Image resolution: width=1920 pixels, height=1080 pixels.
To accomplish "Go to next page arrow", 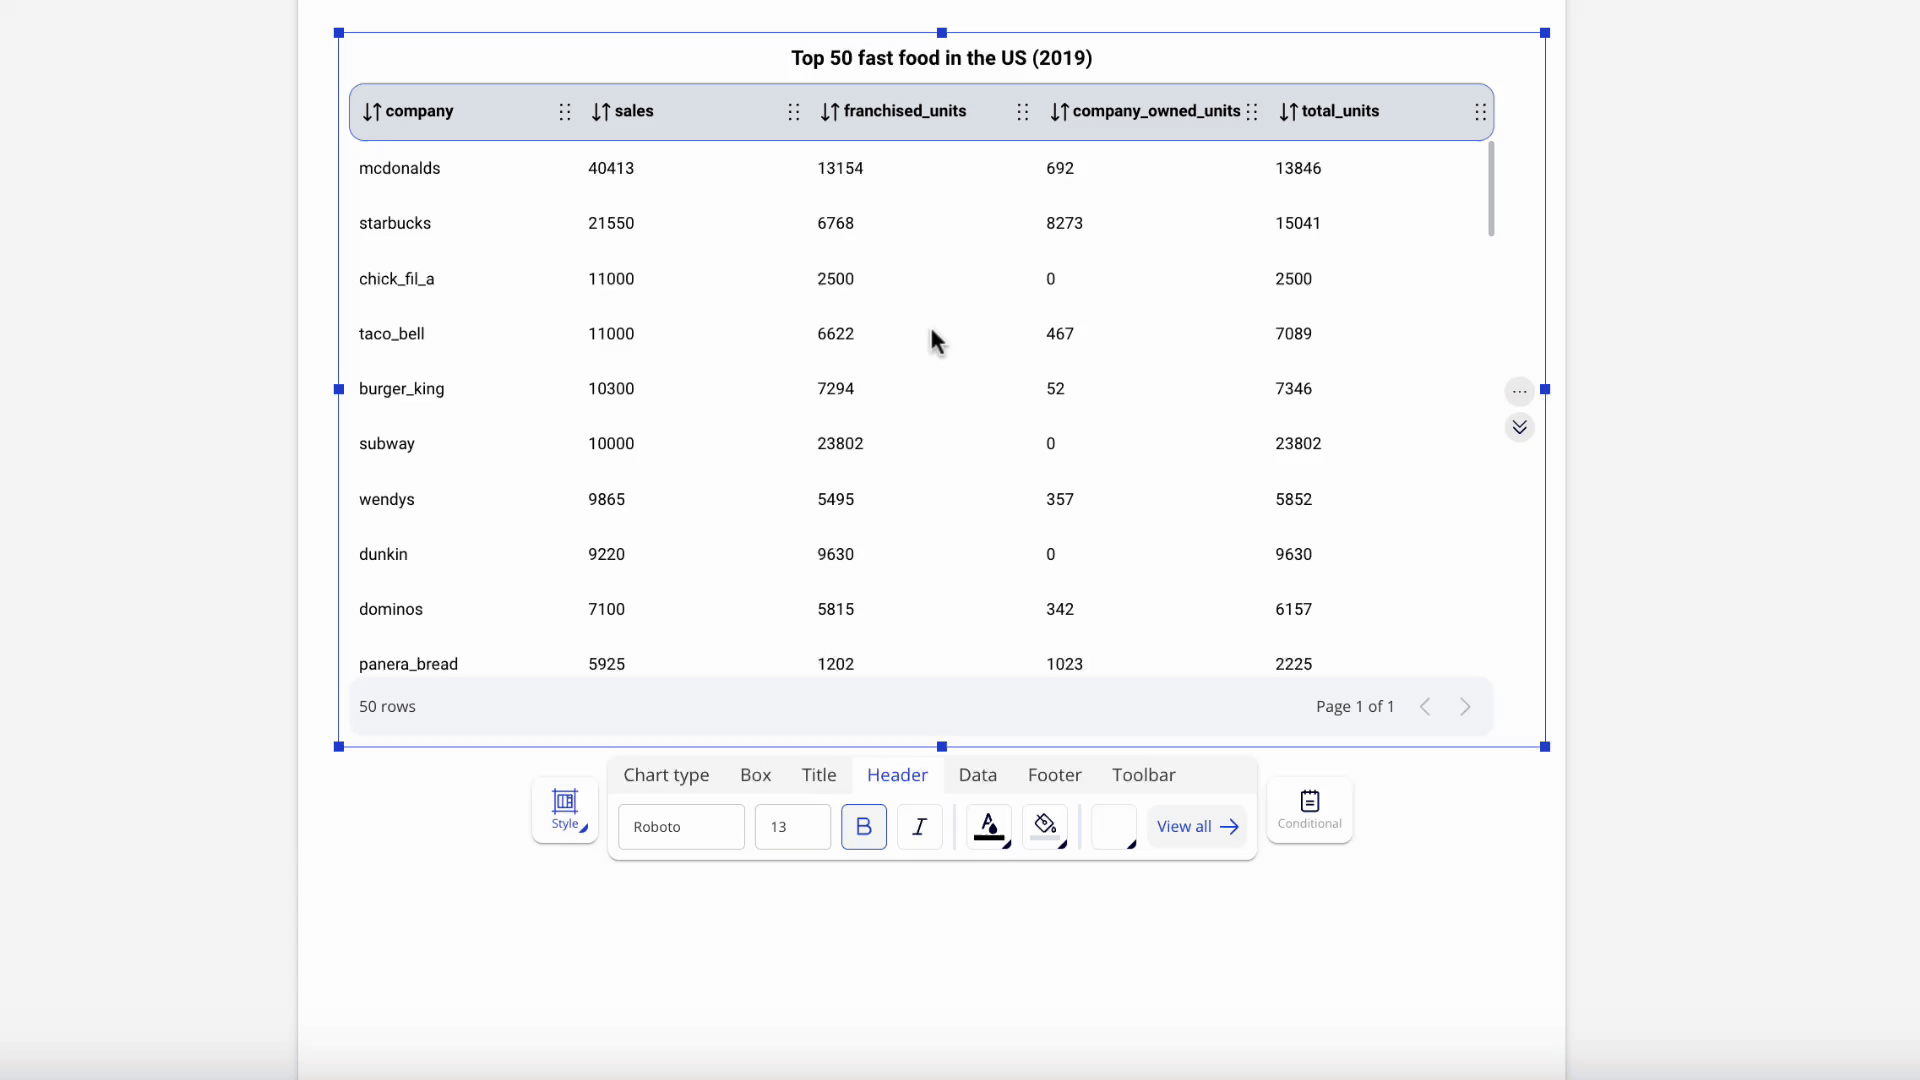I will [1465, 707].
